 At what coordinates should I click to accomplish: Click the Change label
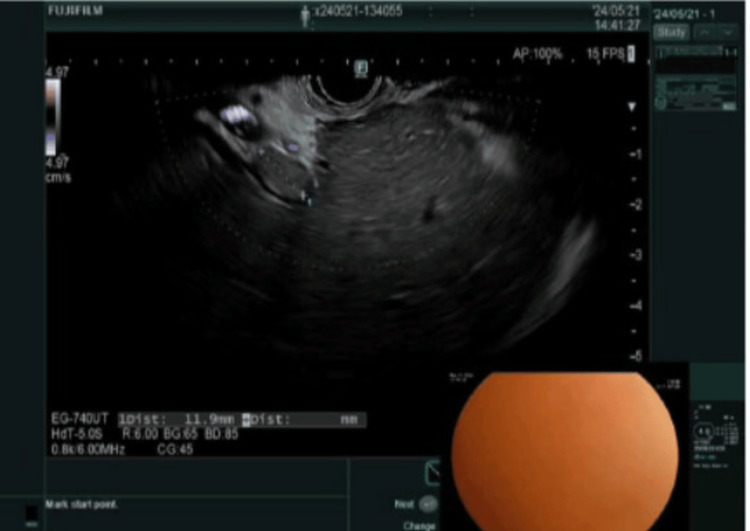(419, 525)
